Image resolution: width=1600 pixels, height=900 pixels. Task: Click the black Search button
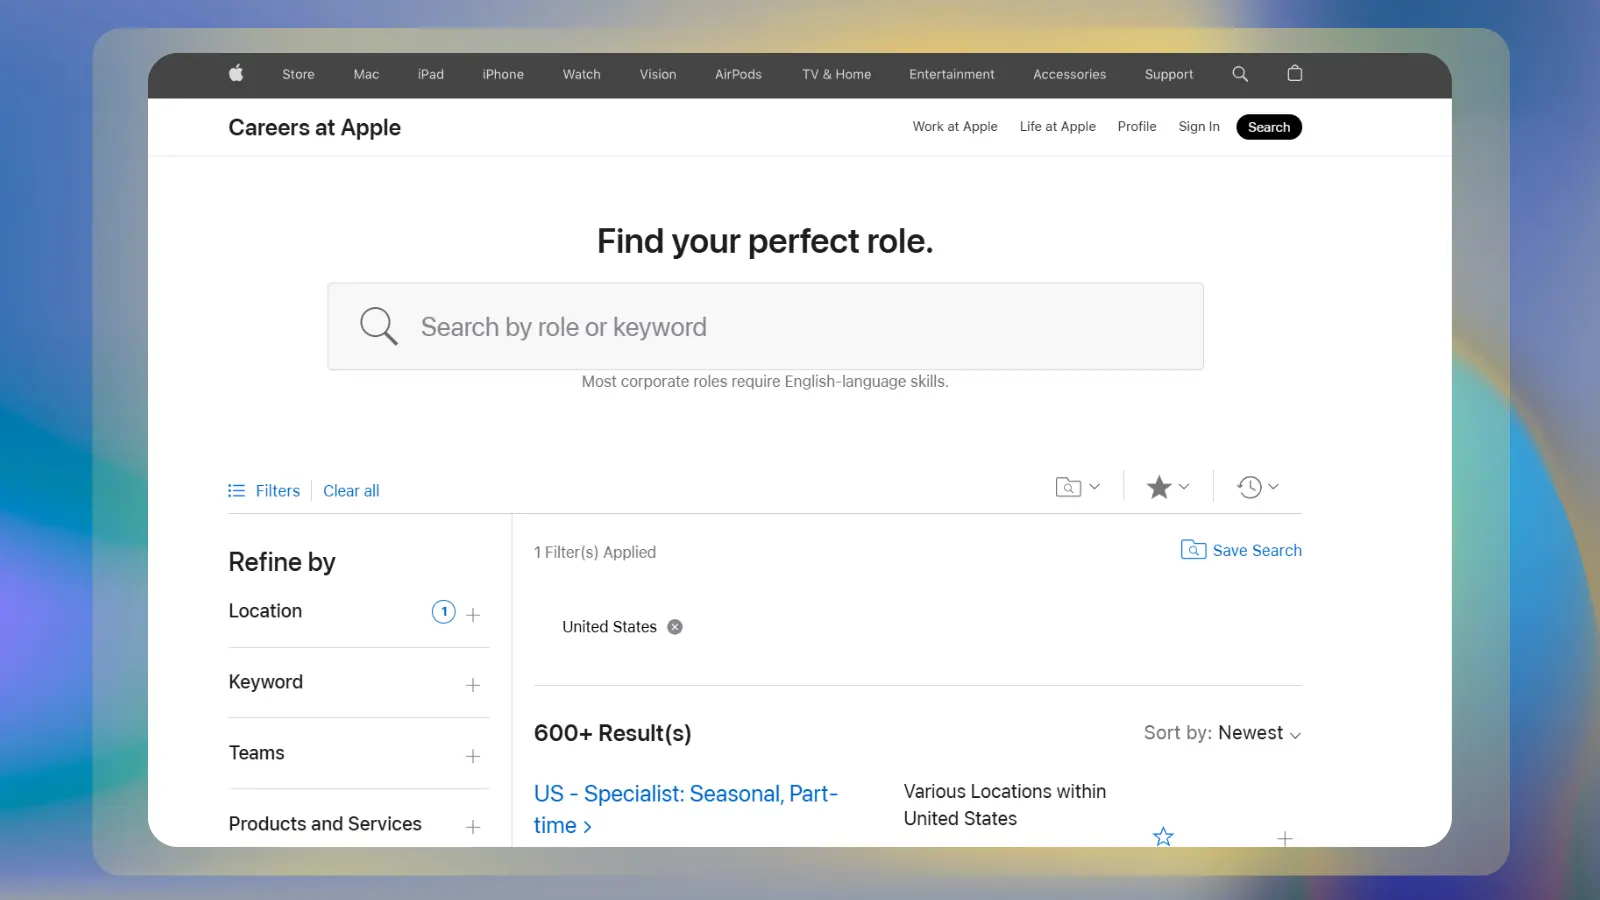[1269, 127]
